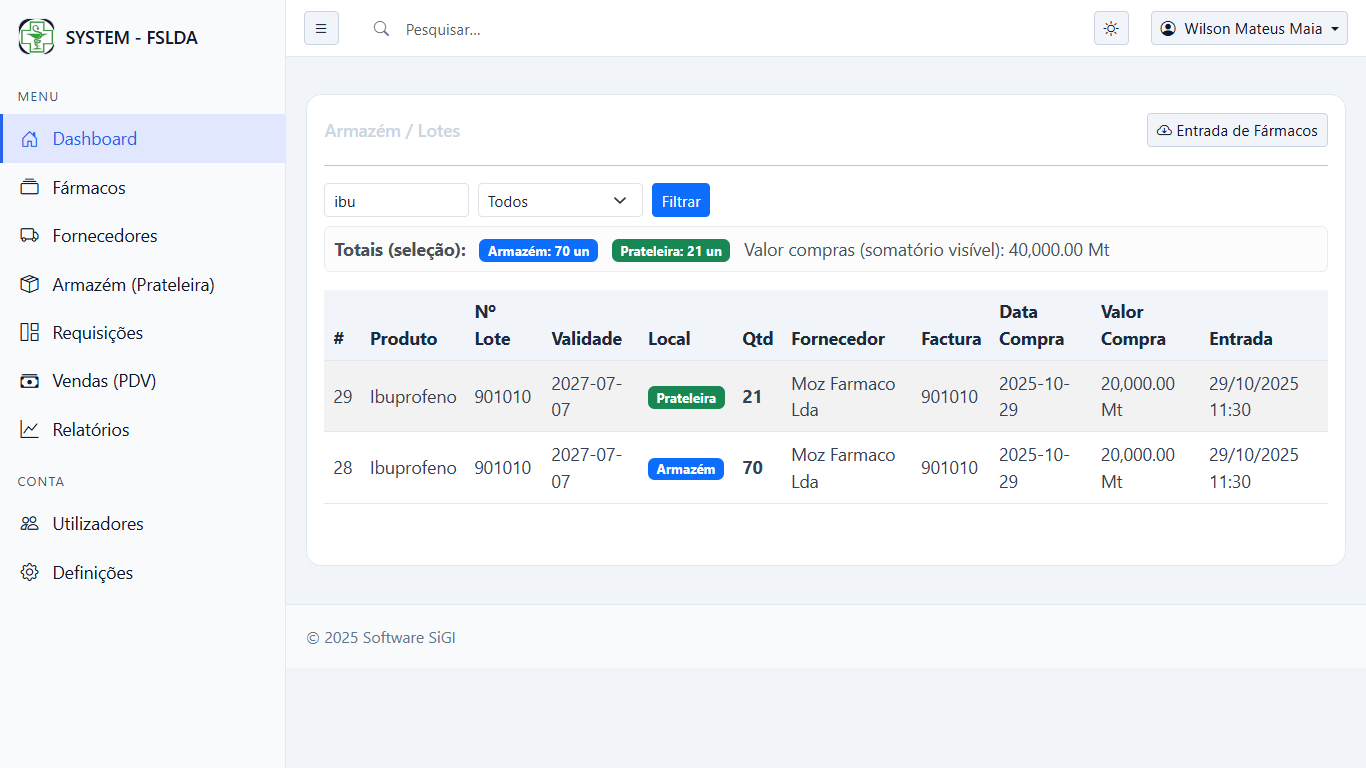This screenshot has height=768, width=1366.
Task: Toggle the sidebar with hamburger button
Action: tap(321, 29)
